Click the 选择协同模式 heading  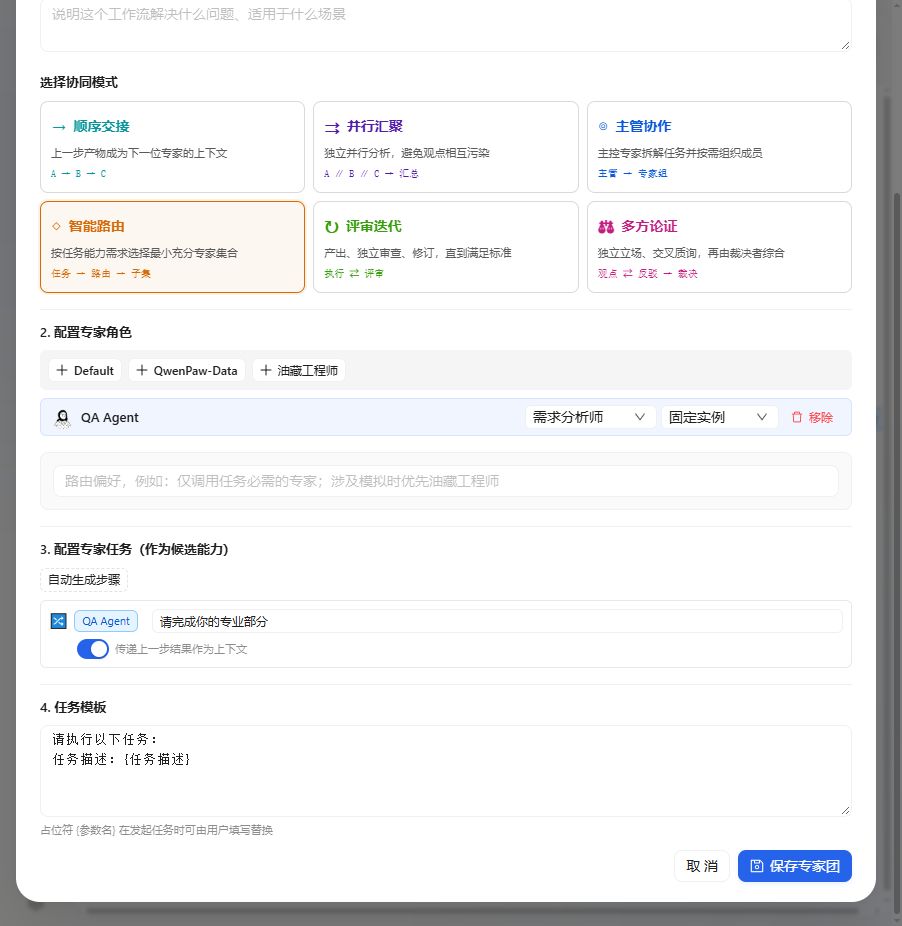[79, 83]
